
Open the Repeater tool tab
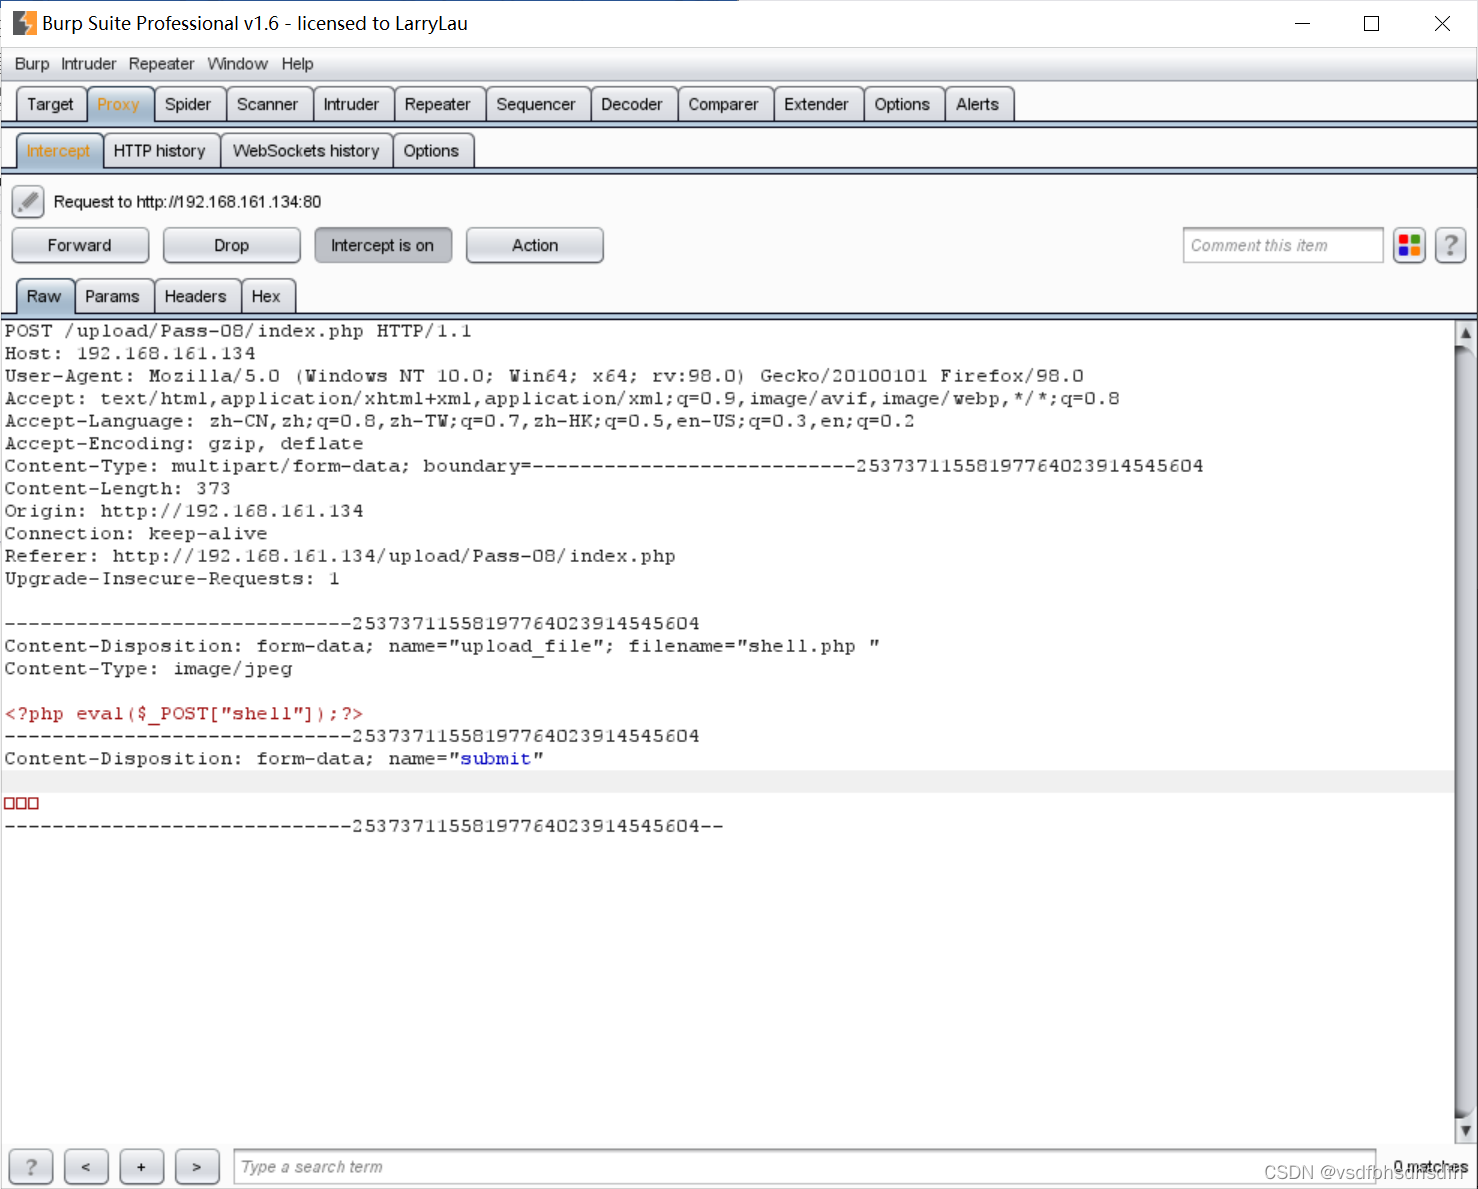pos(438,104)
